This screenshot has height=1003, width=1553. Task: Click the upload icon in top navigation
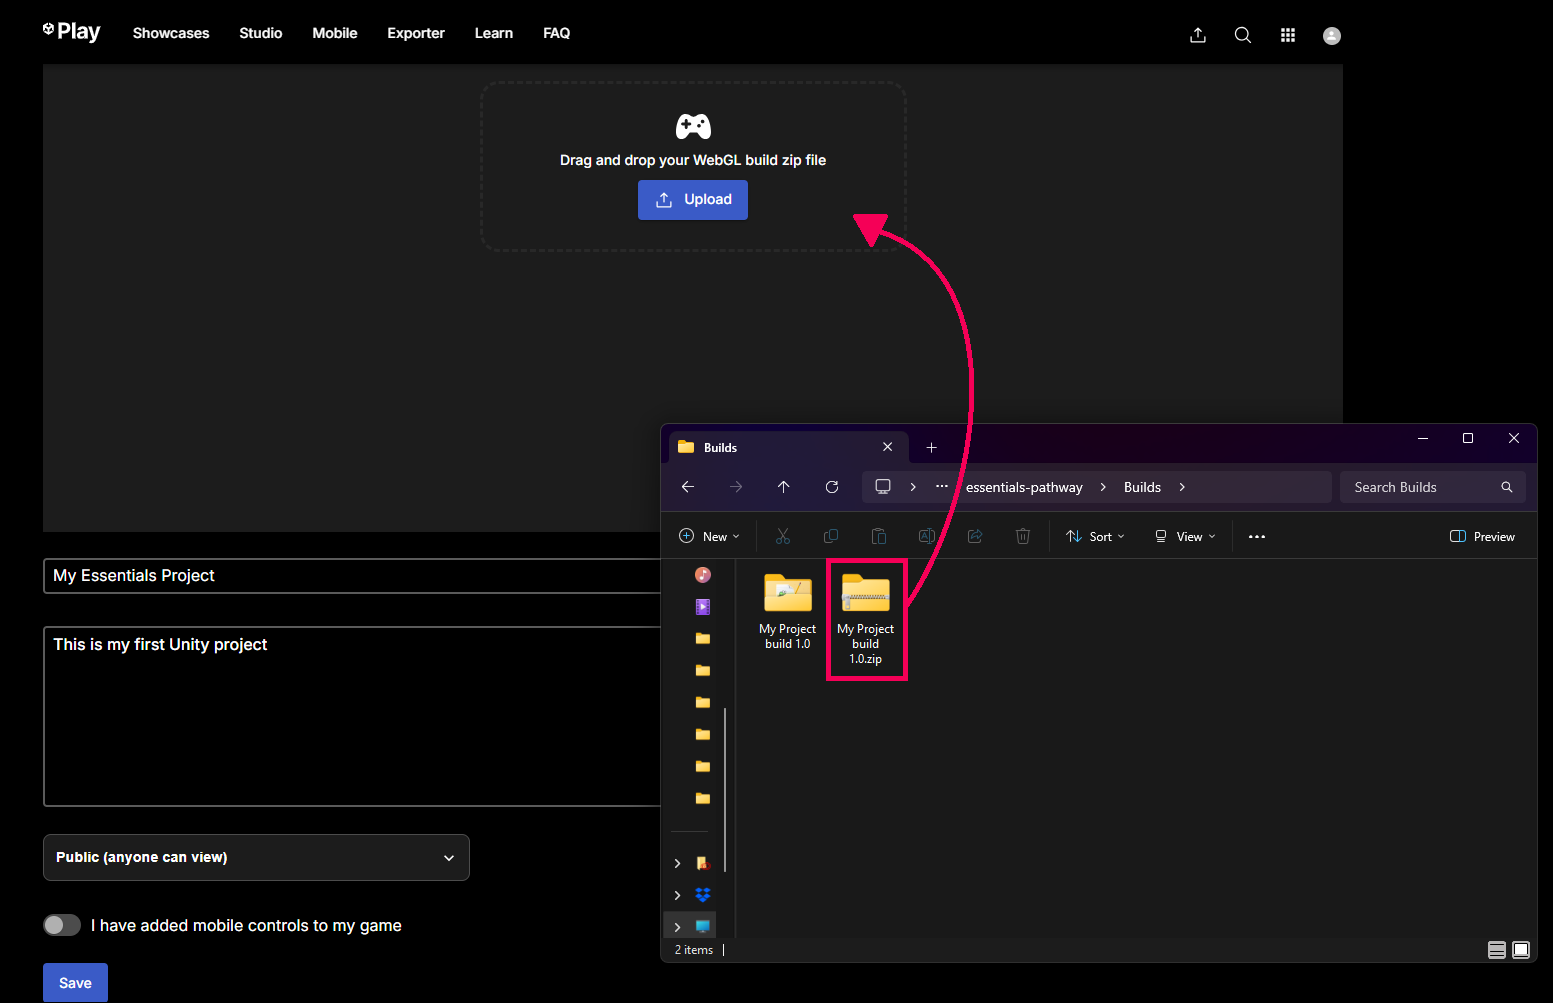pyautogui.click(x=1198, y=35)
